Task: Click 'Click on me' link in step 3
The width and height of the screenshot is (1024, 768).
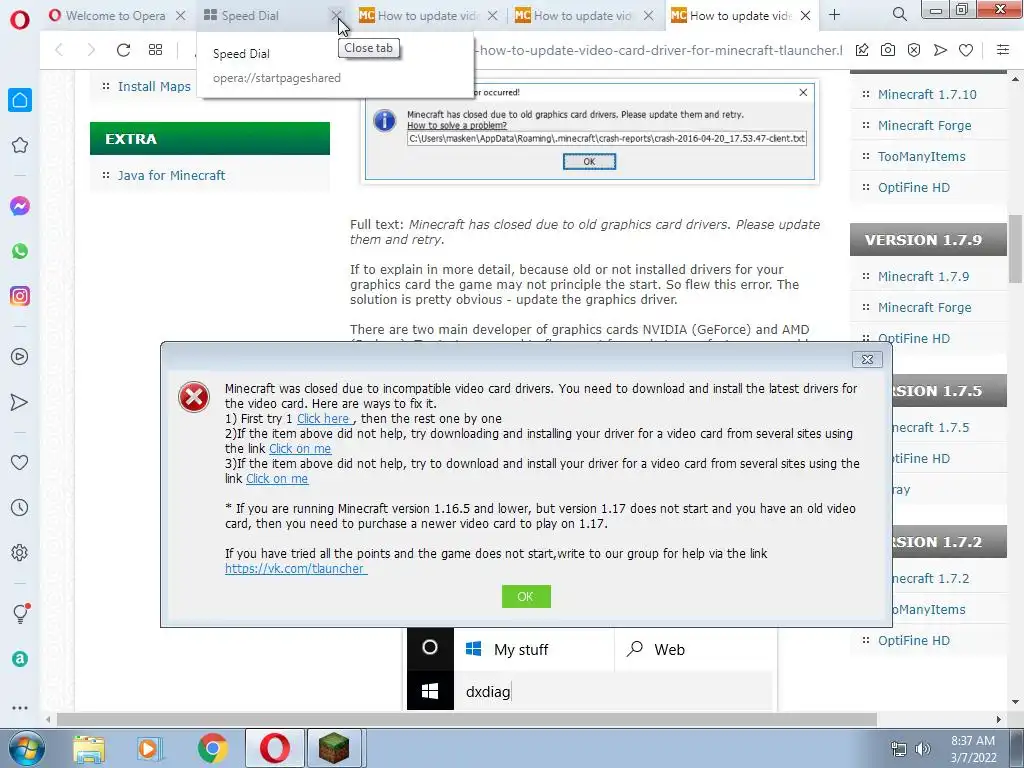Action: (x=277, y=479)
